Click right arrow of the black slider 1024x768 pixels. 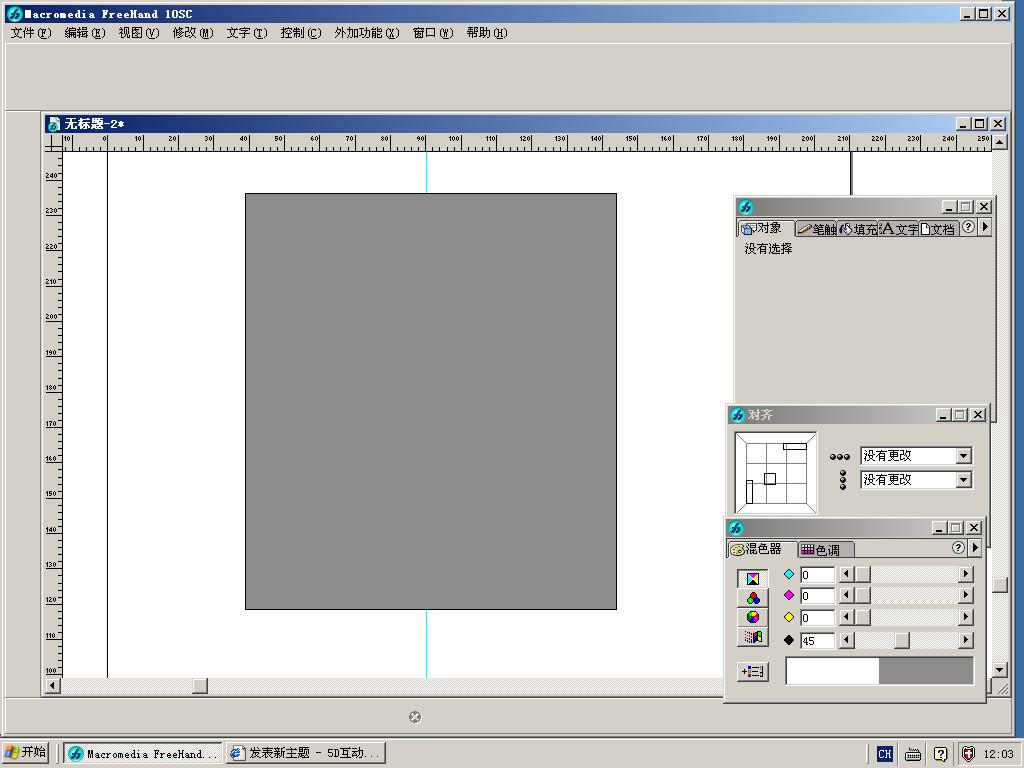tap(965, 640)
